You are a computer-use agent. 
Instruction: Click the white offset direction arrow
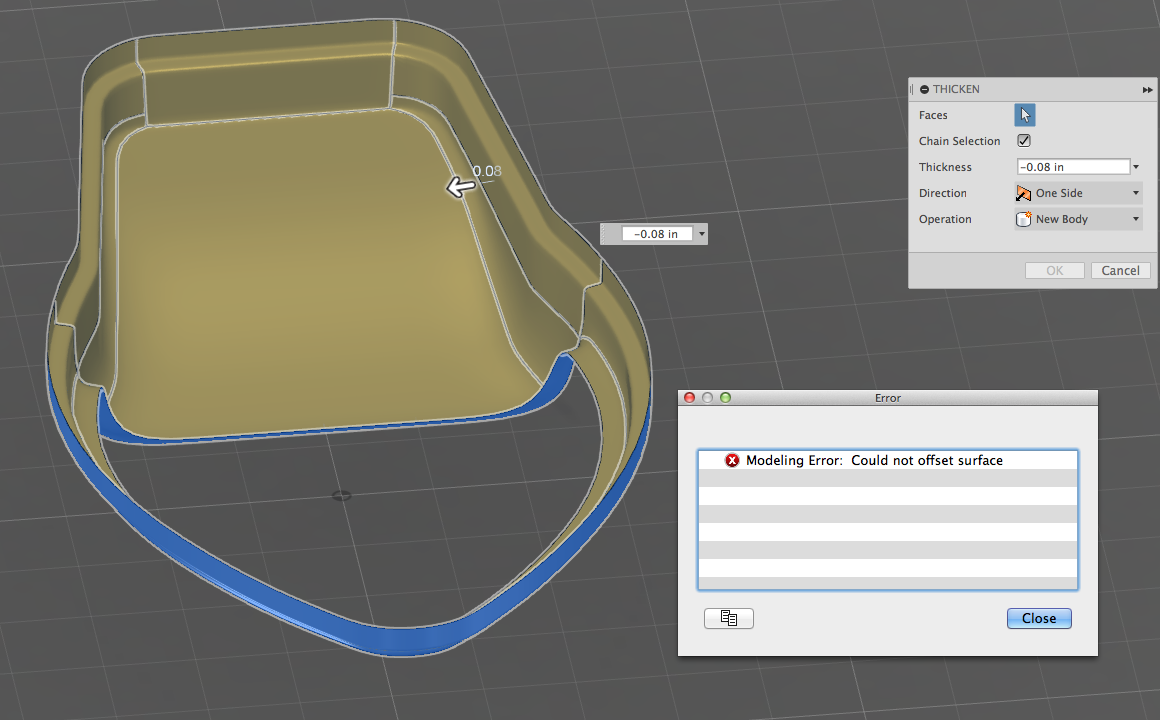459,186
